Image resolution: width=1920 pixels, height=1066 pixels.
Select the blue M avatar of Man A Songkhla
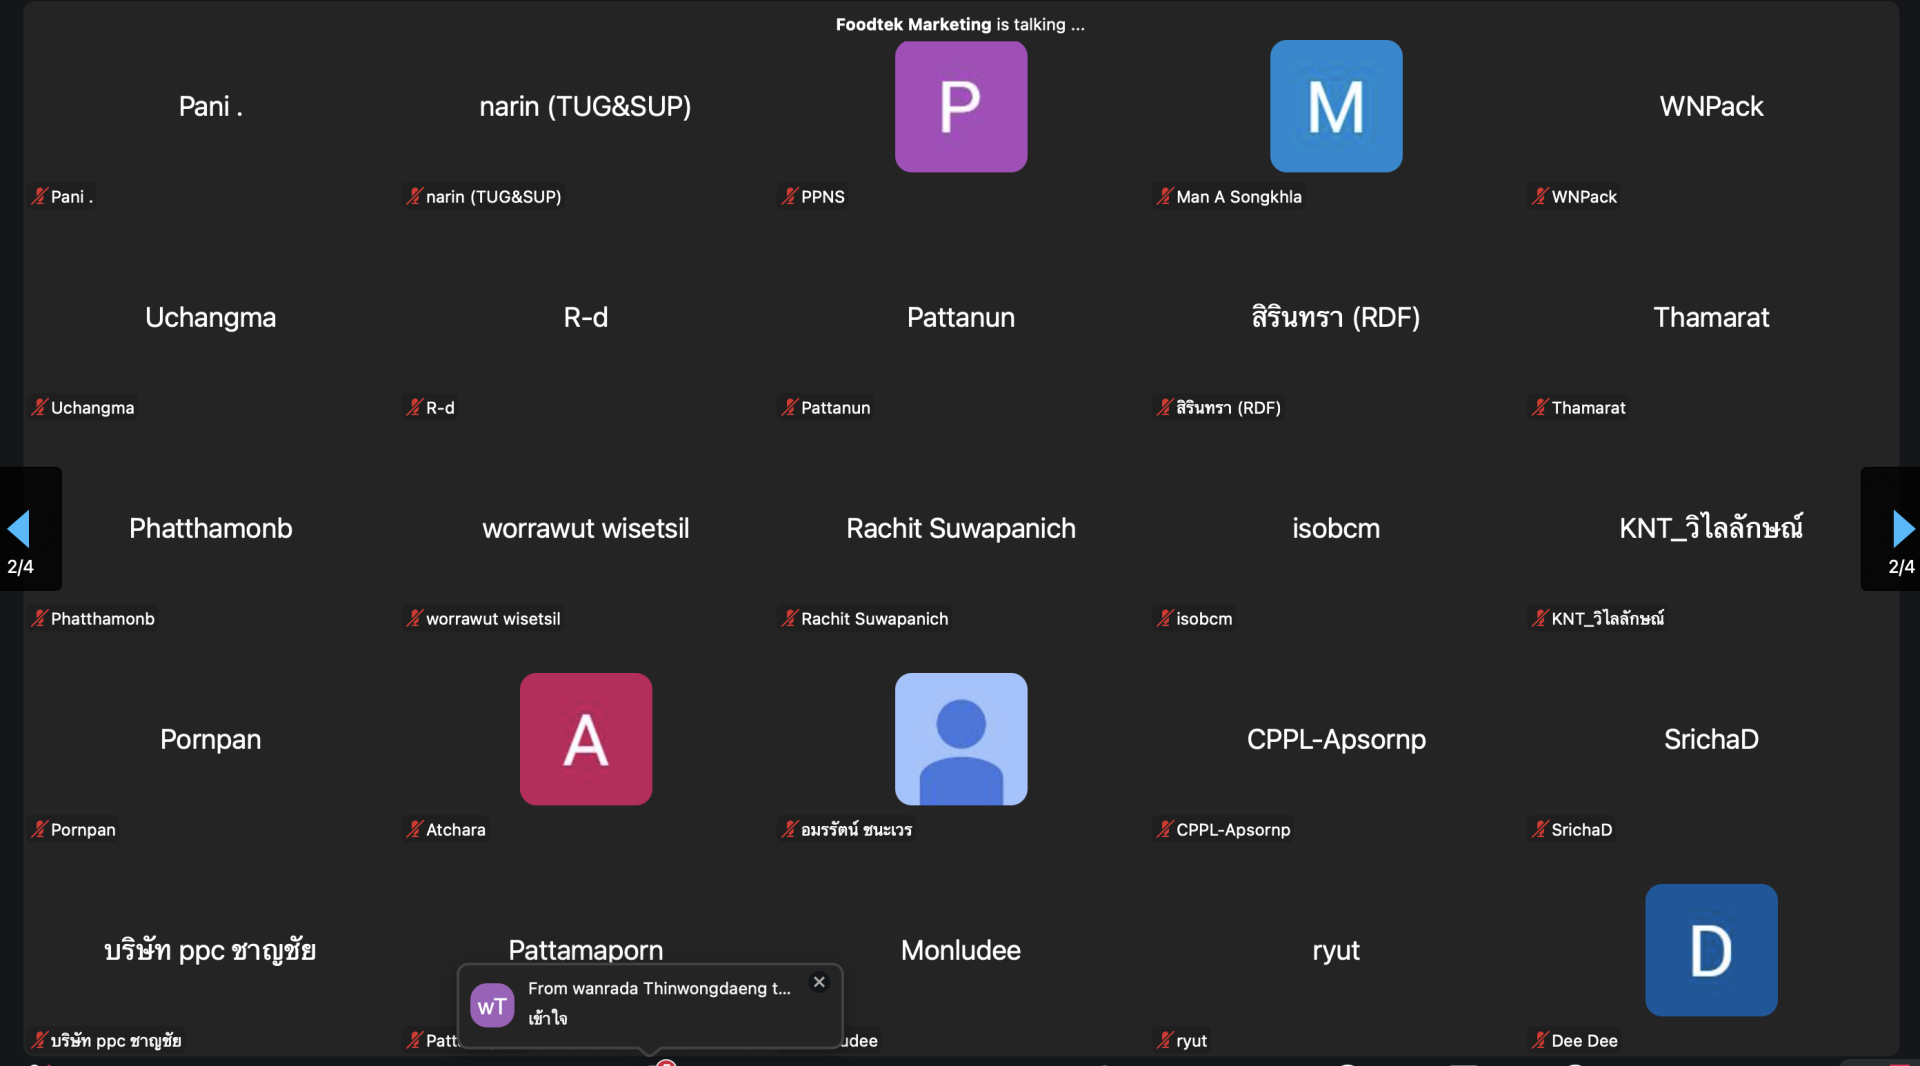1335,106
